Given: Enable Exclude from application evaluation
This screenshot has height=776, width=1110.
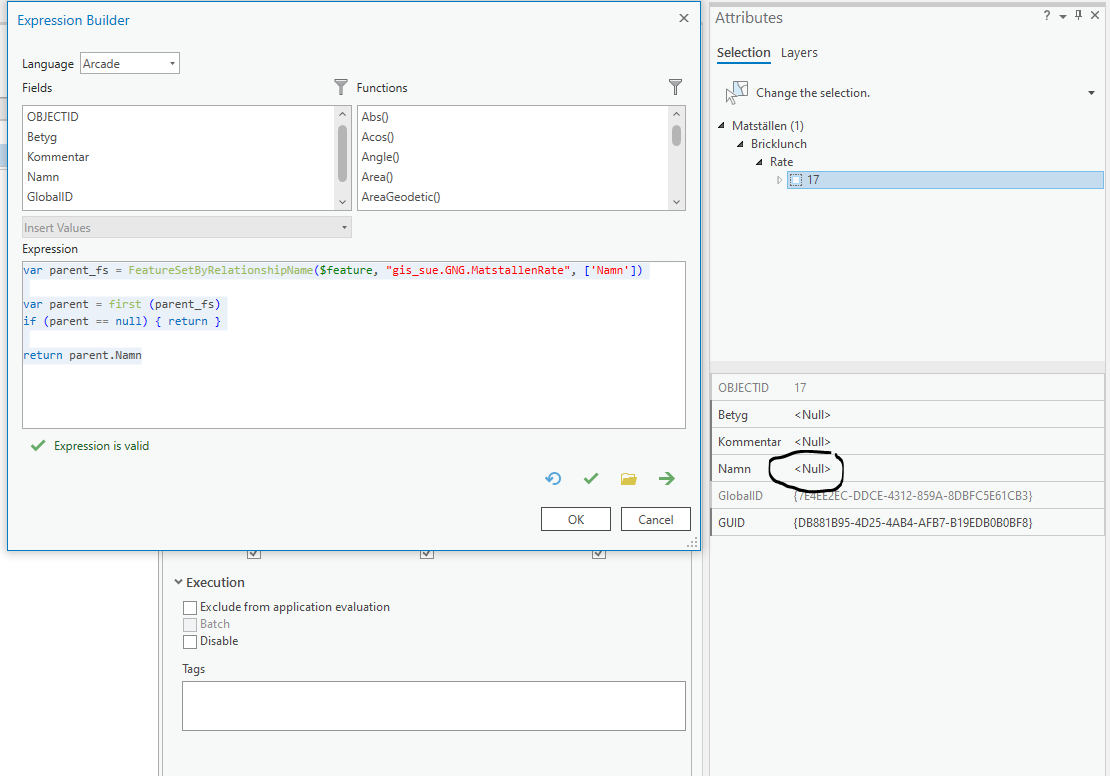Looking at the screenshot, I should coord(190,607).
